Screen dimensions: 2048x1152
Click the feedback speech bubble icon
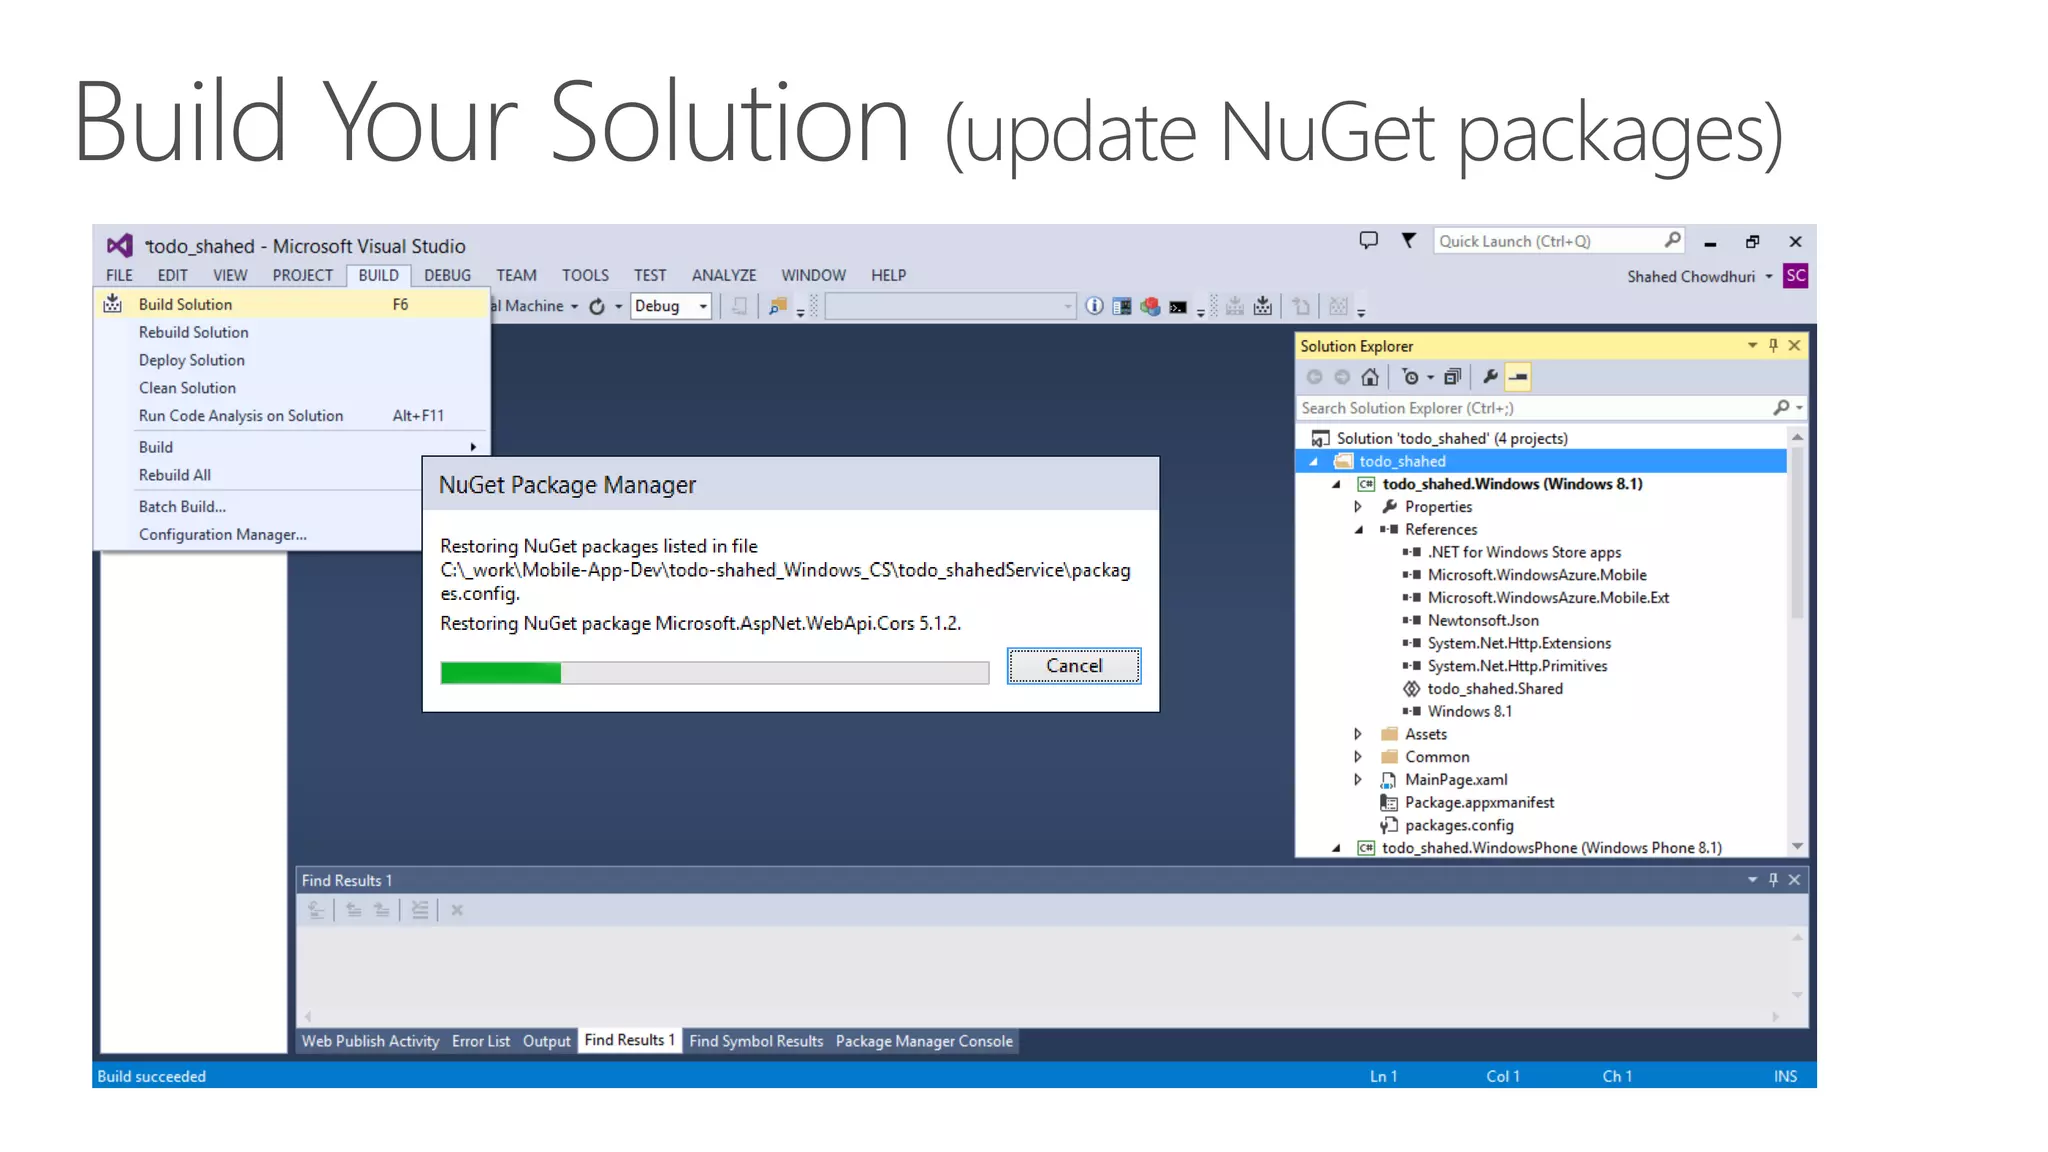pyautogui.click(x=1368, y=240)
